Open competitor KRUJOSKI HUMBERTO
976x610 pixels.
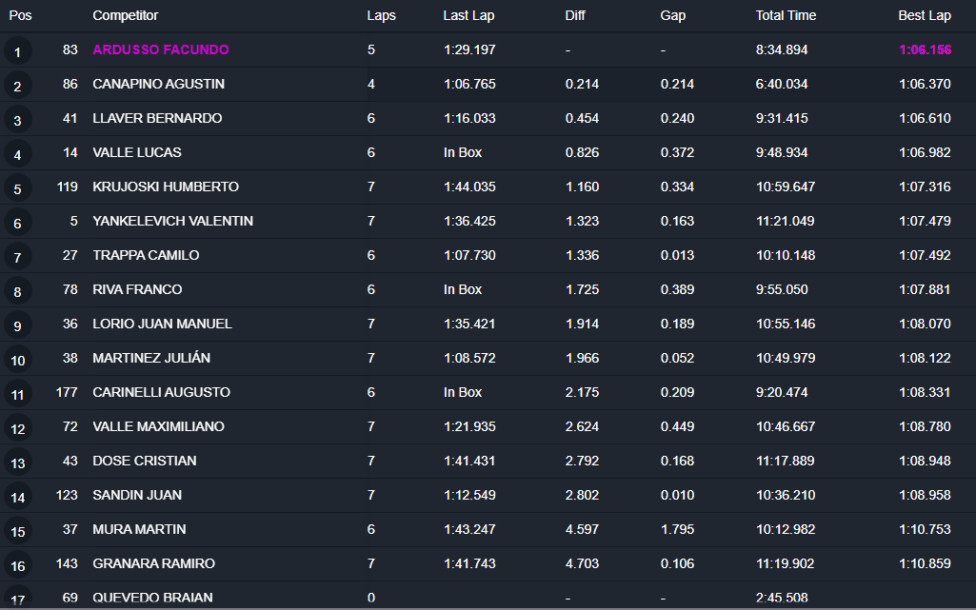(165, 187)
